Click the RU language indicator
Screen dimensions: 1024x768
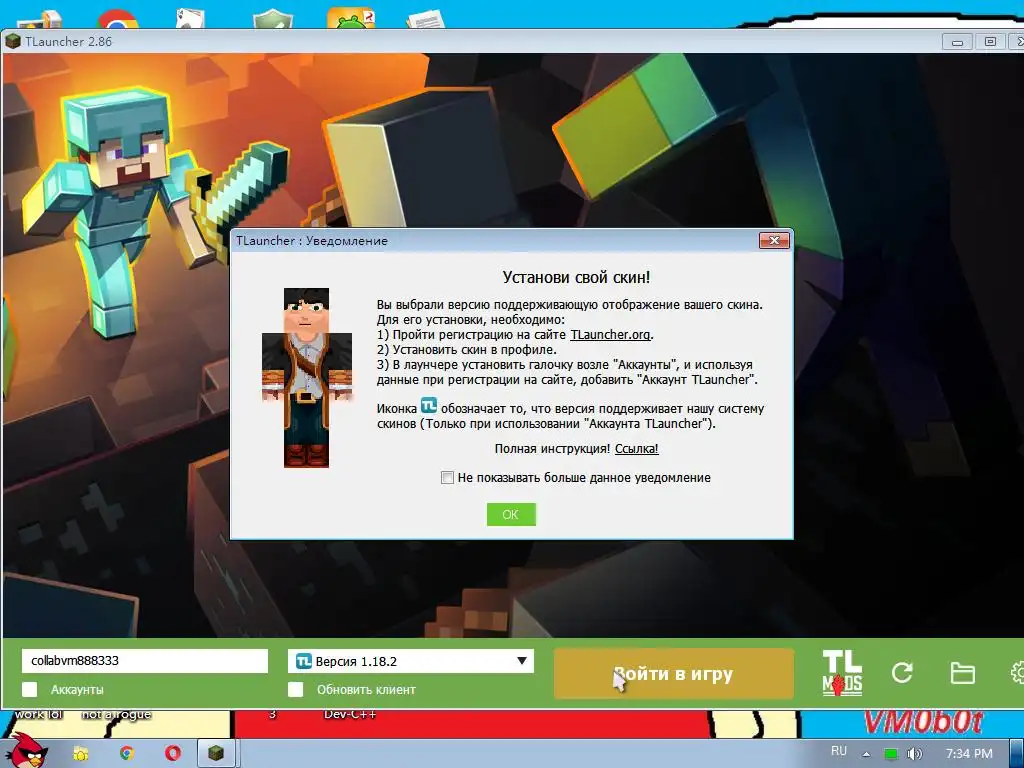point(839,751)
